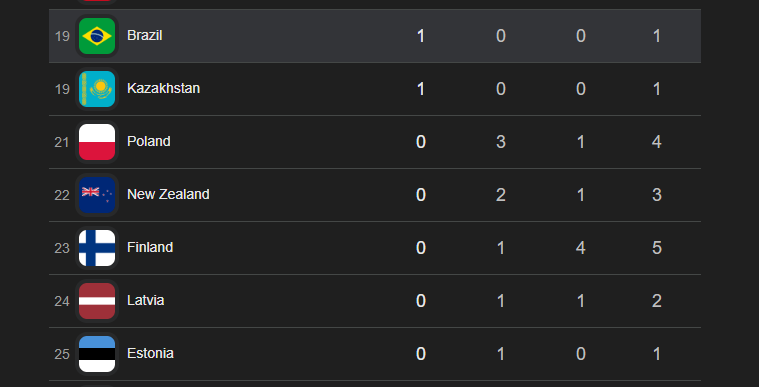759x387 pixels.
Task: Open the Brazil country name
Action: click(144, 35)
